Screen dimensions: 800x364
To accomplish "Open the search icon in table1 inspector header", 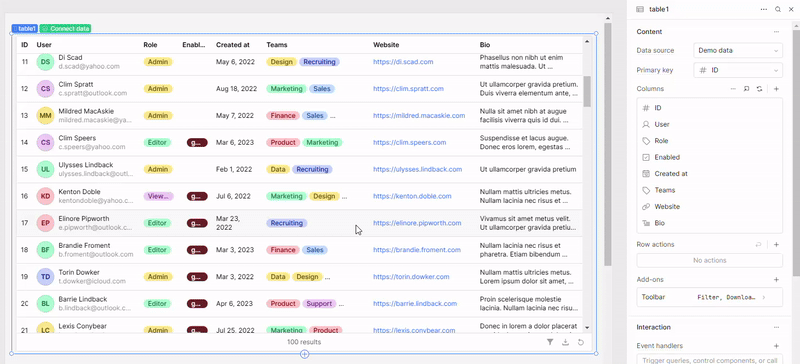I will [778, 9].
